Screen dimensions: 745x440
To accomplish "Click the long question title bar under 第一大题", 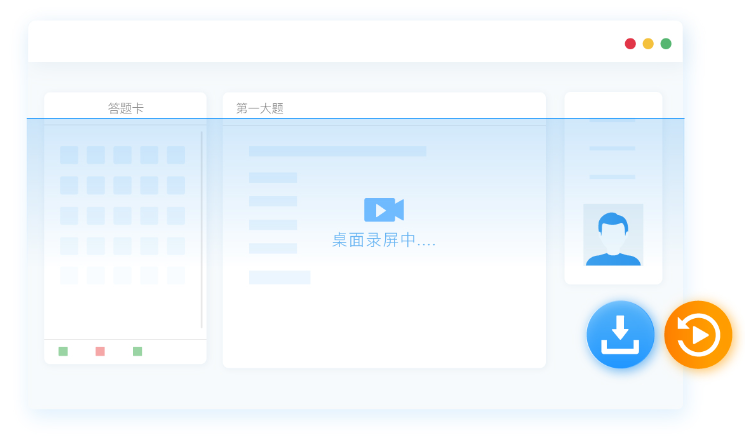I will pyautogui.click(x=337, y=151).
